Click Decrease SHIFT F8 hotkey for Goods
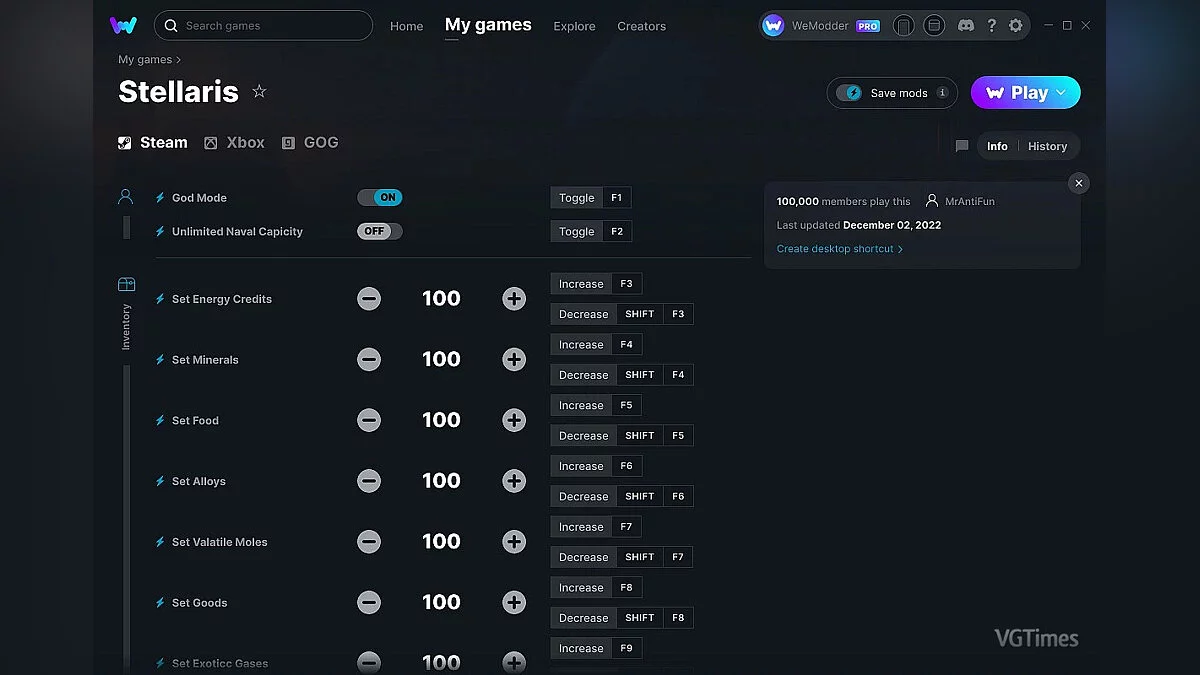The width and height of the screenshot is (1200, 675). pos(622,618)
